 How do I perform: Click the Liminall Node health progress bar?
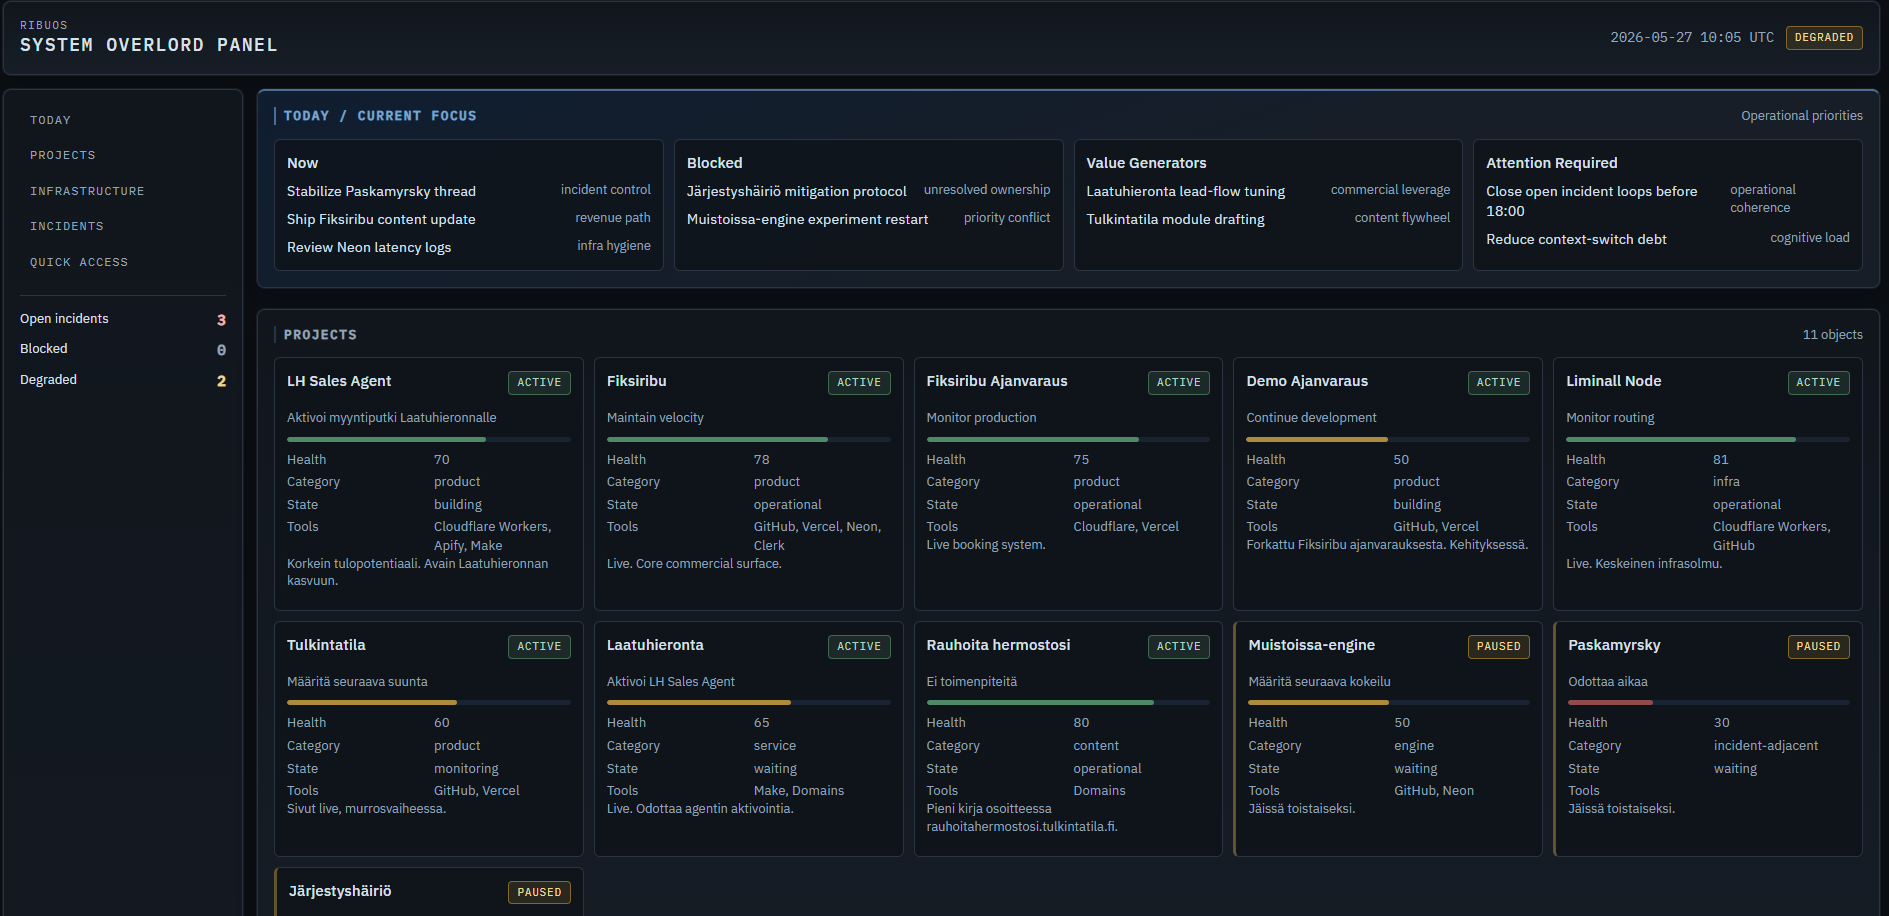coord(1707,439)
